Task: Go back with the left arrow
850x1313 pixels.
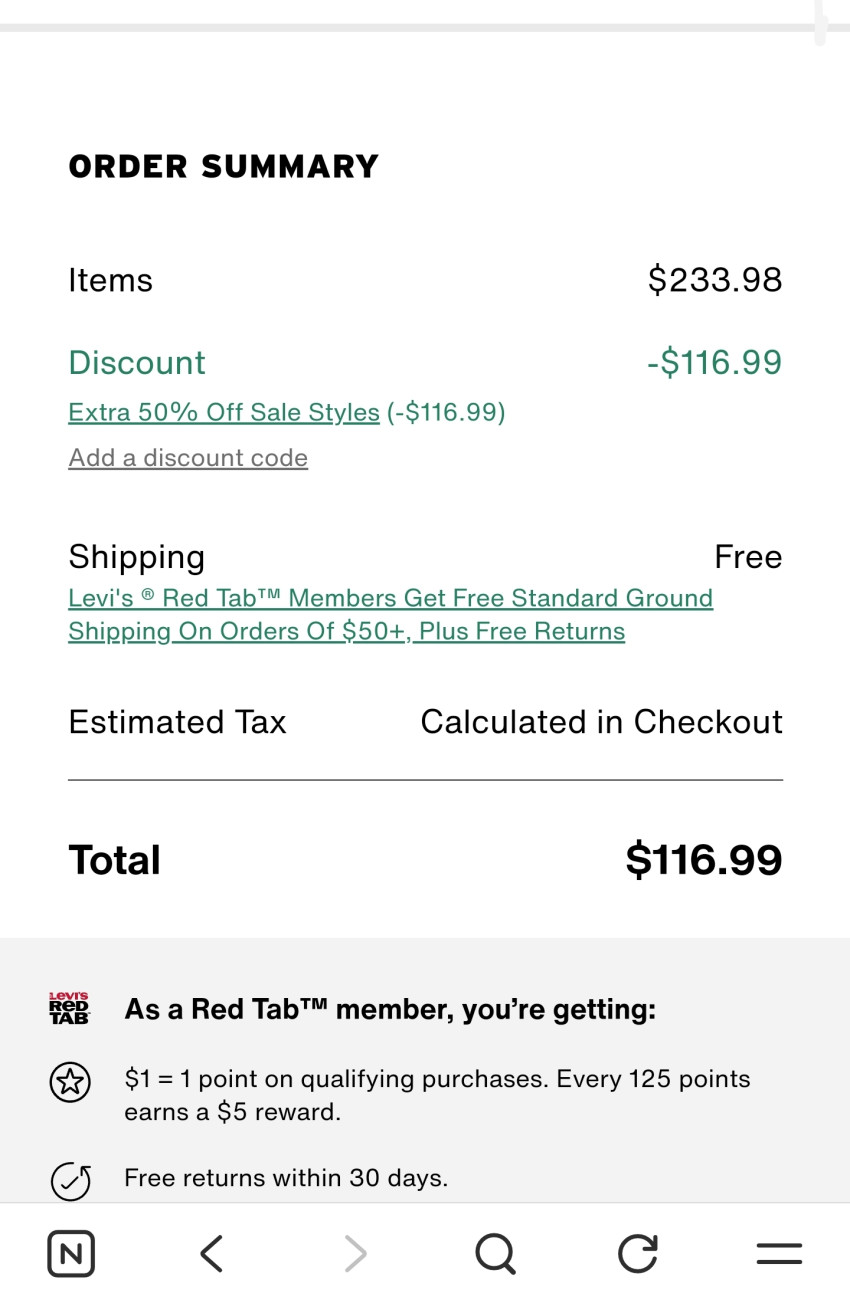Action: 211,1253
